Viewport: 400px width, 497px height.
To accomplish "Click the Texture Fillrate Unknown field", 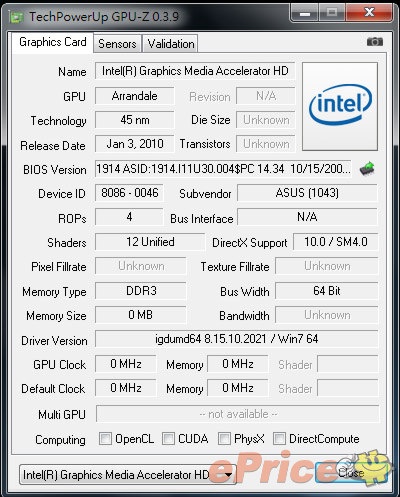I will pos(327,266).
